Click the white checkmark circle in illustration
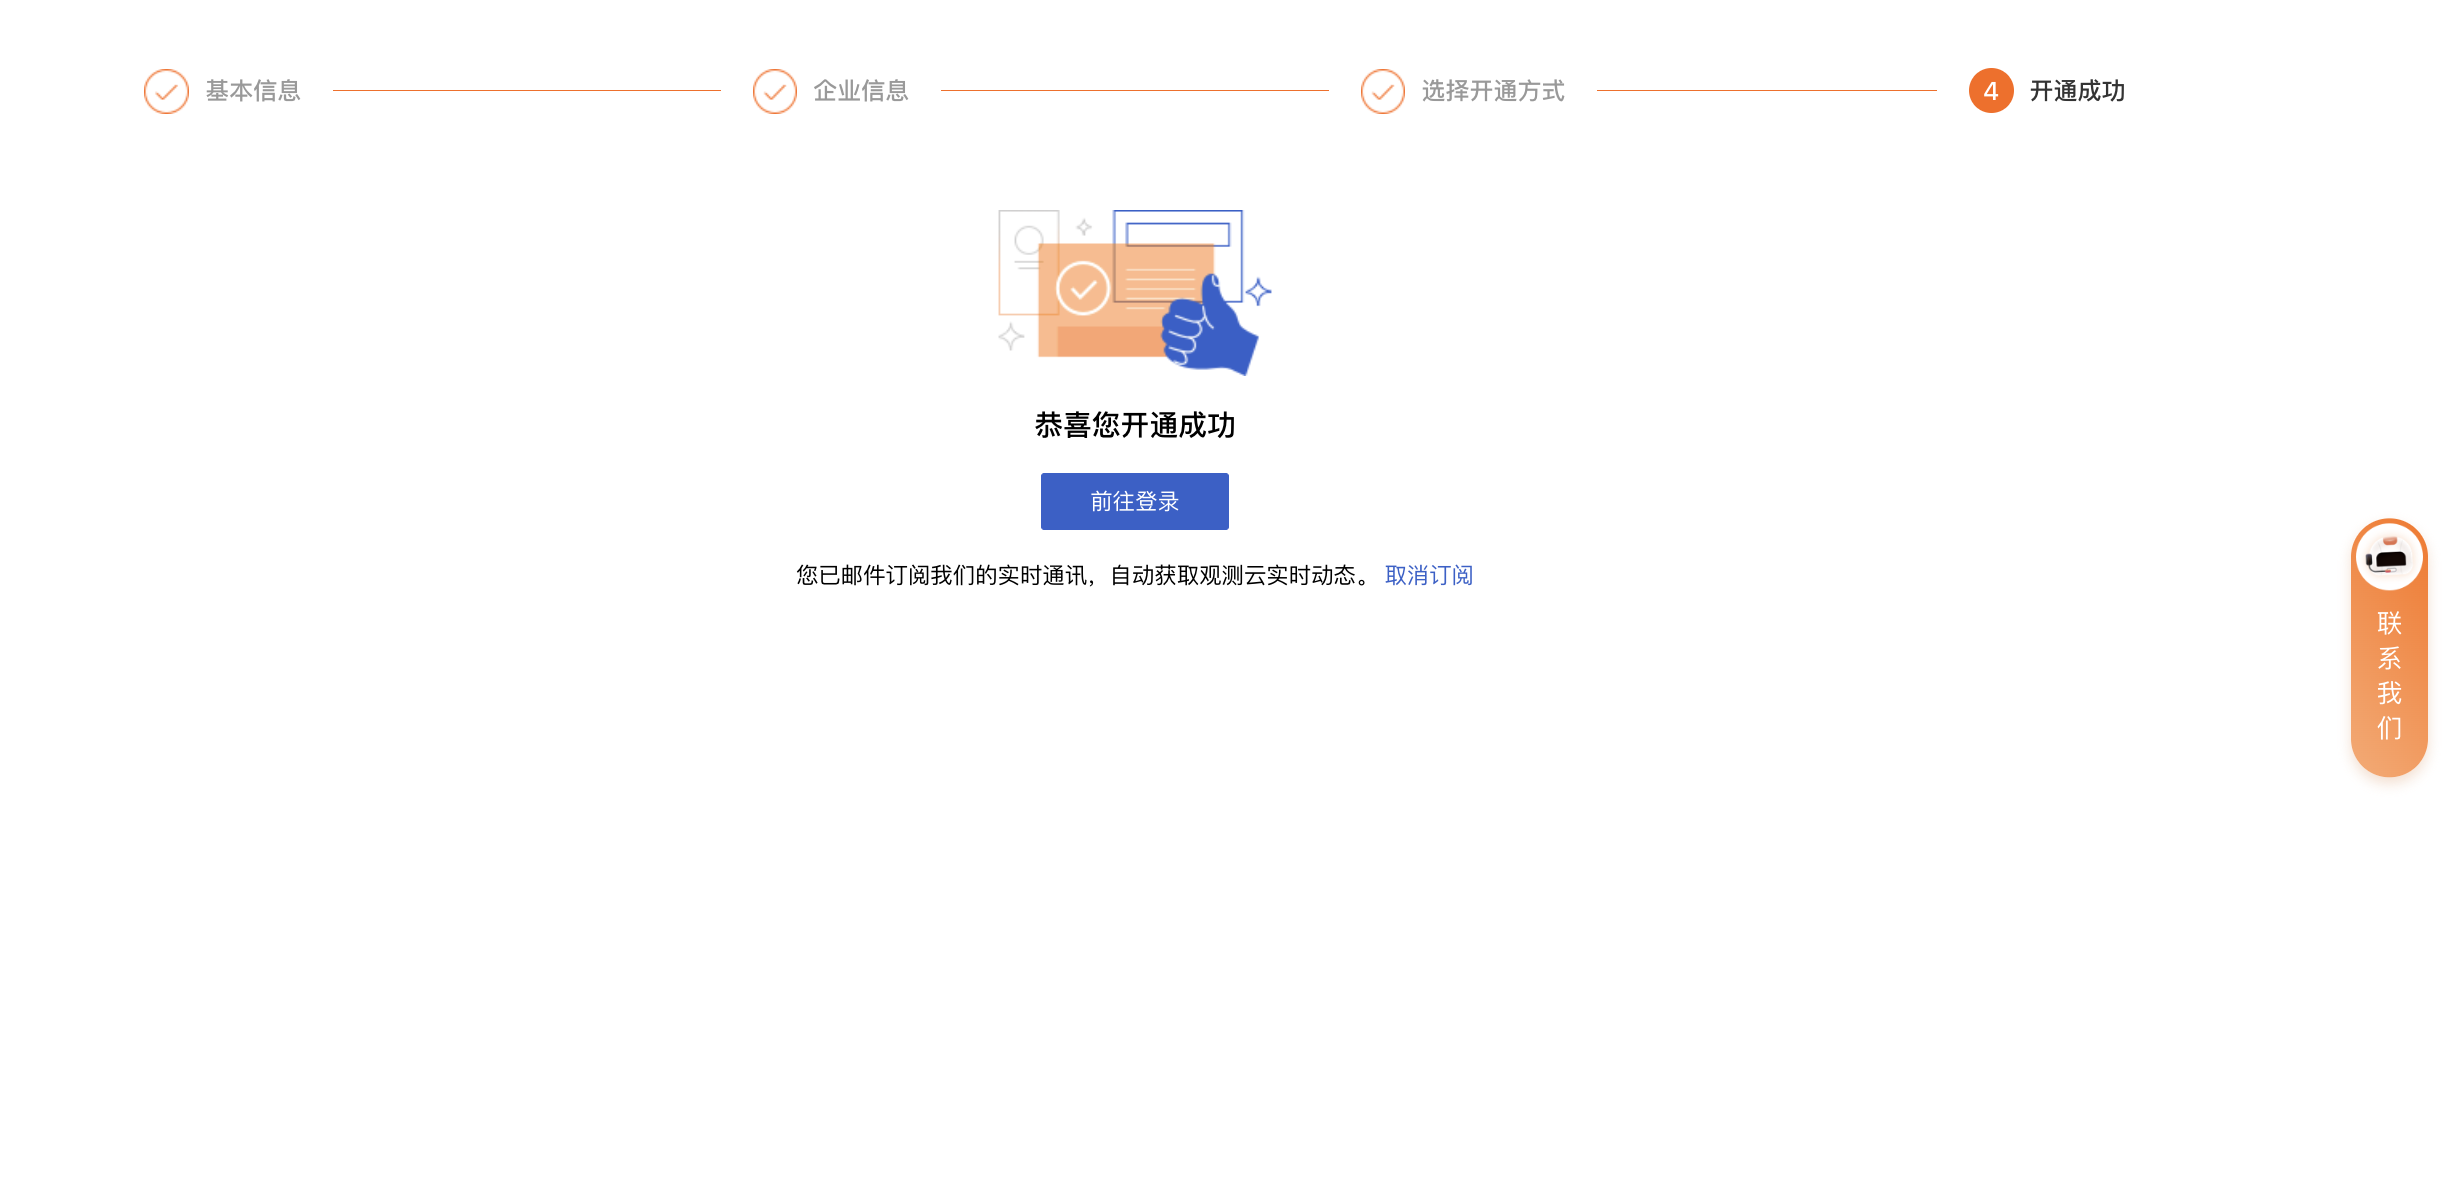The width and height of the screenshot is (2450, 1194). (x=1082, y=289)
